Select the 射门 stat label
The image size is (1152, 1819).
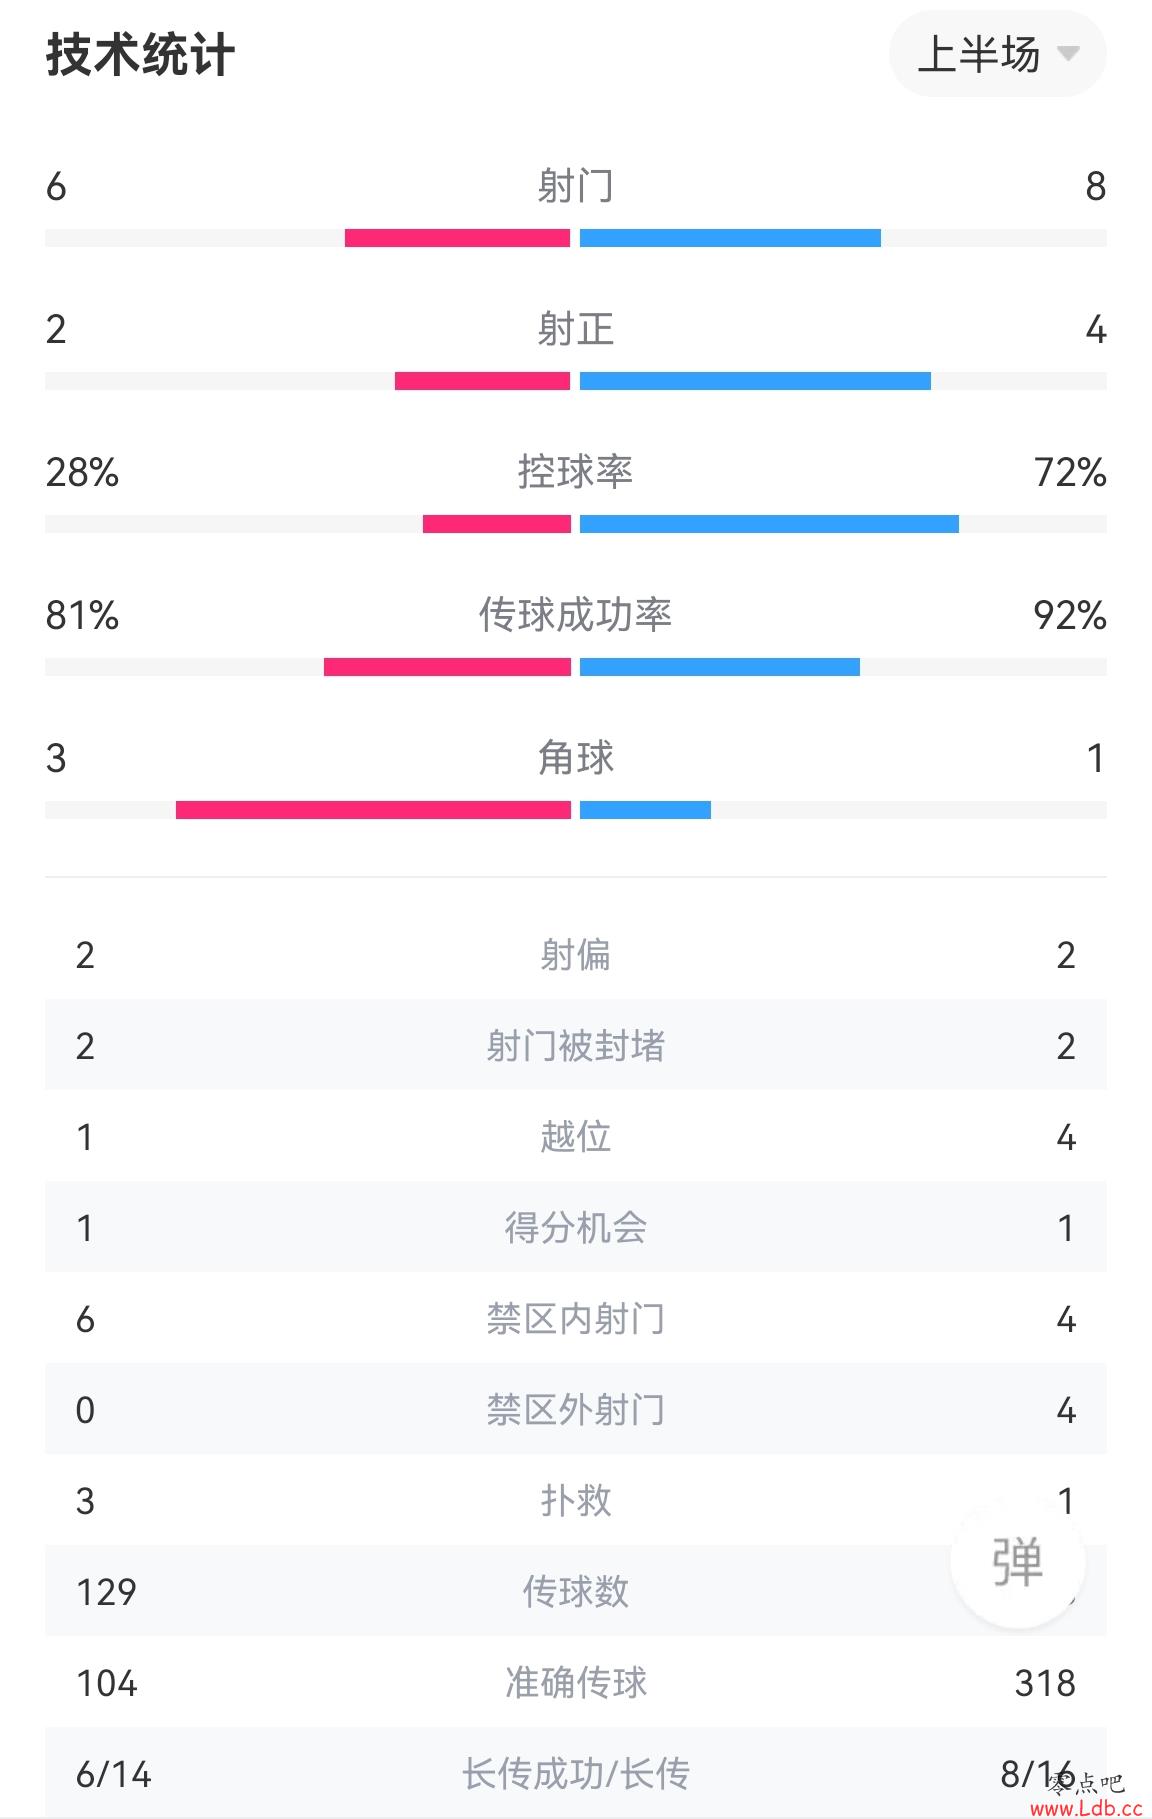575,186
